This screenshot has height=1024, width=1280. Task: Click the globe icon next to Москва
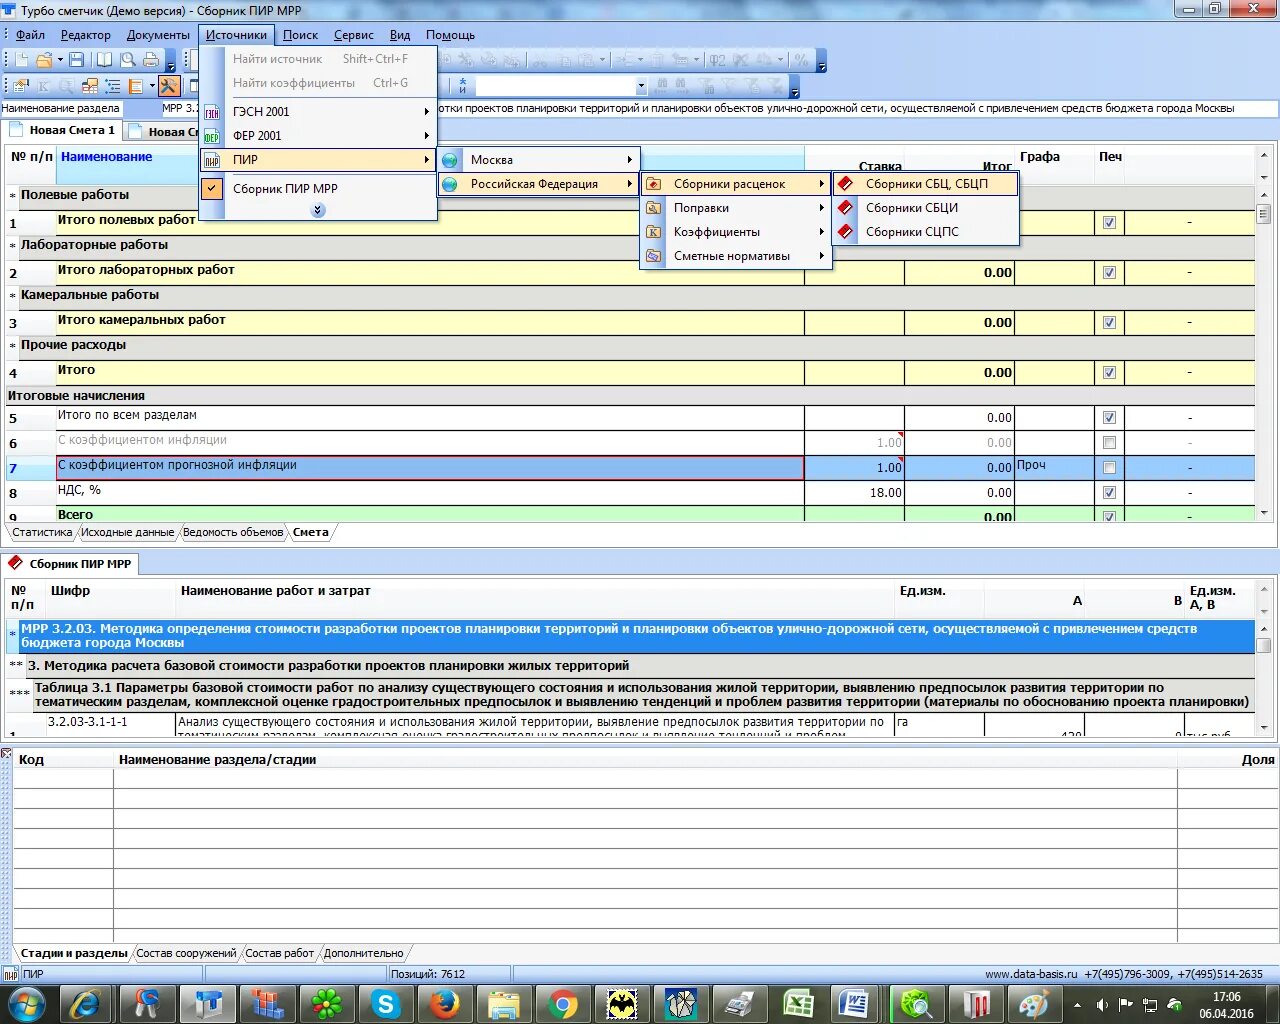[450, 160]
